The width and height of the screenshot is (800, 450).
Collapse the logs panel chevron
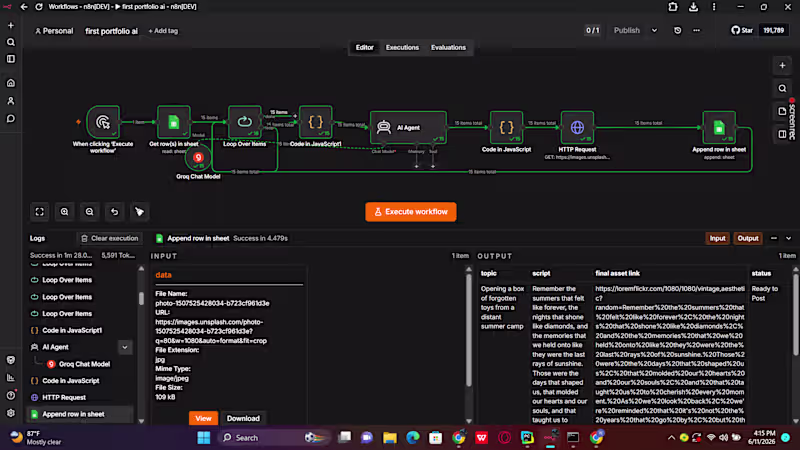788,238
